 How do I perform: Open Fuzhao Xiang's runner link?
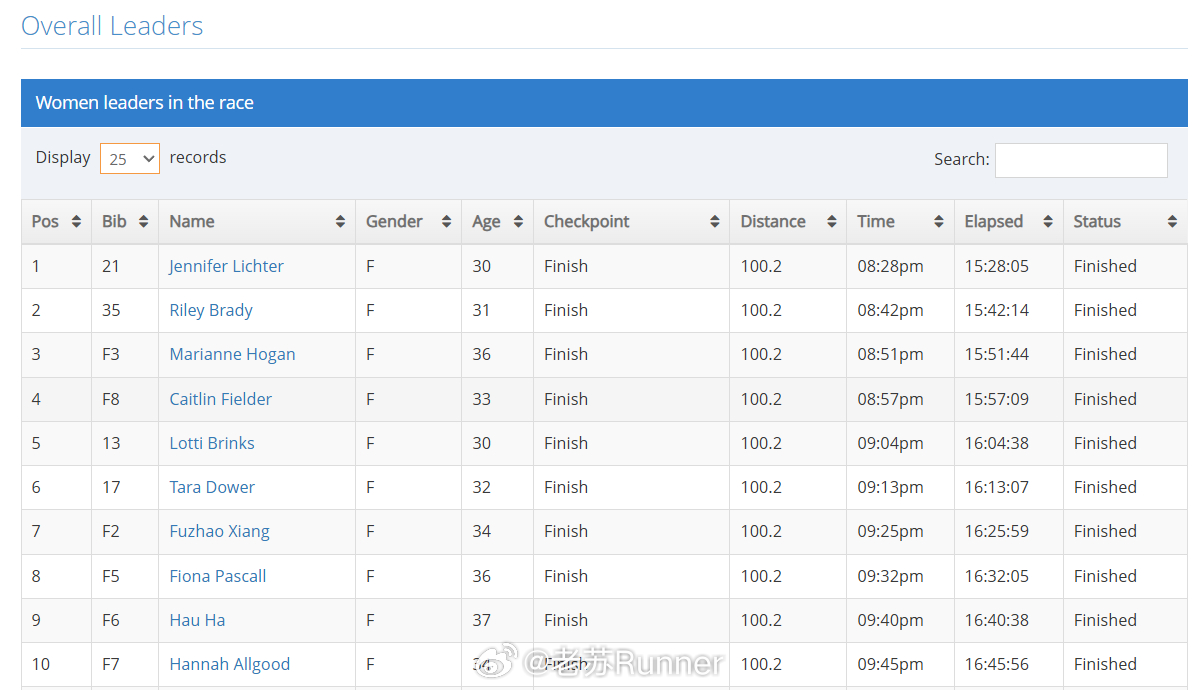pos(219,531)
